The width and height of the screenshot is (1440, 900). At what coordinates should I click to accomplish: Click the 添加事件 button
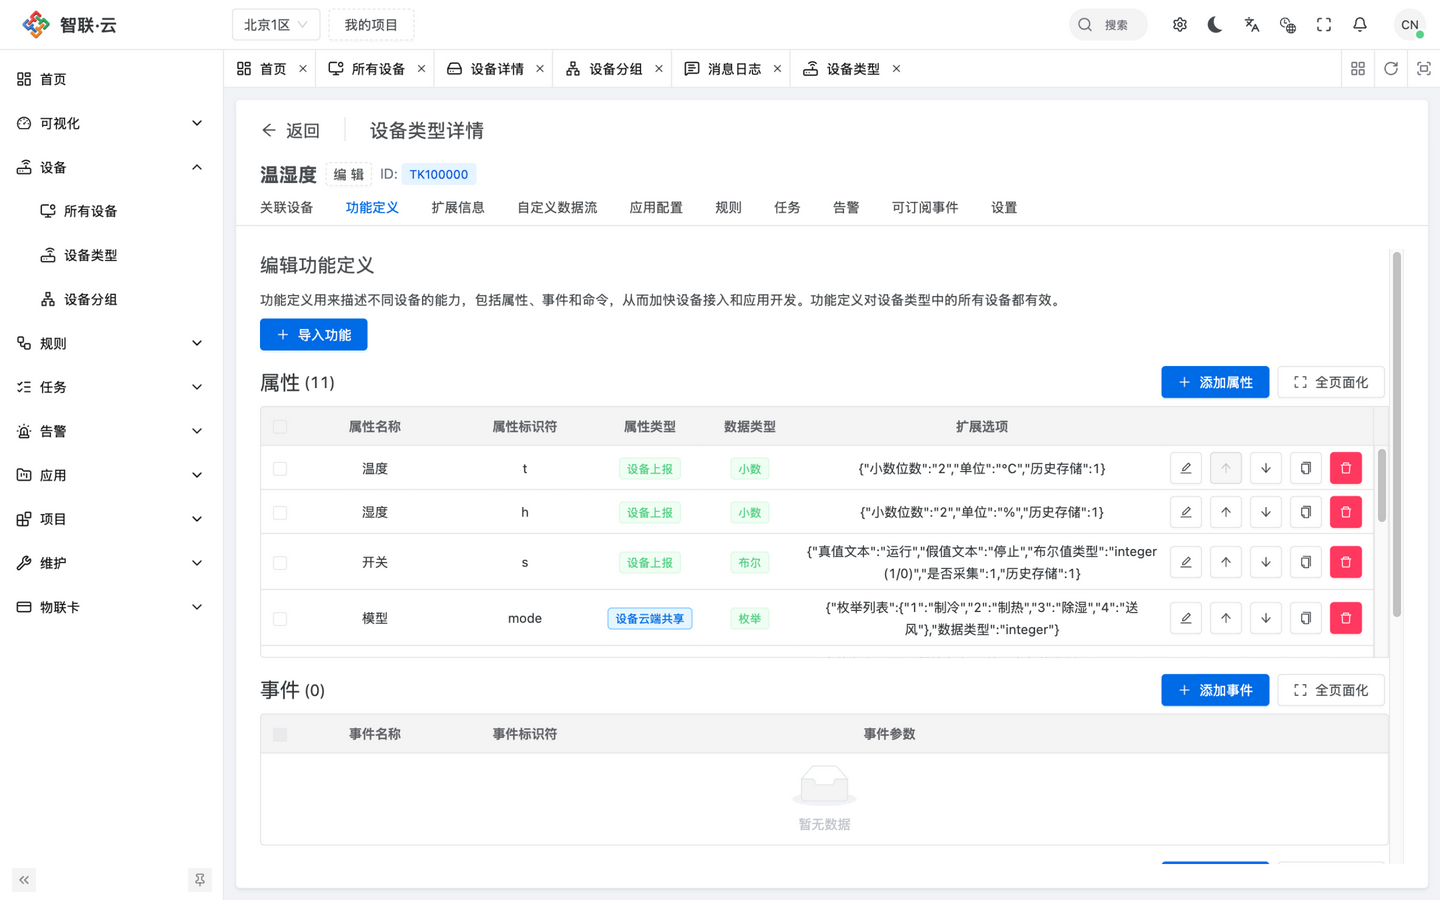pyautogui.click(x=1215, y=690)
